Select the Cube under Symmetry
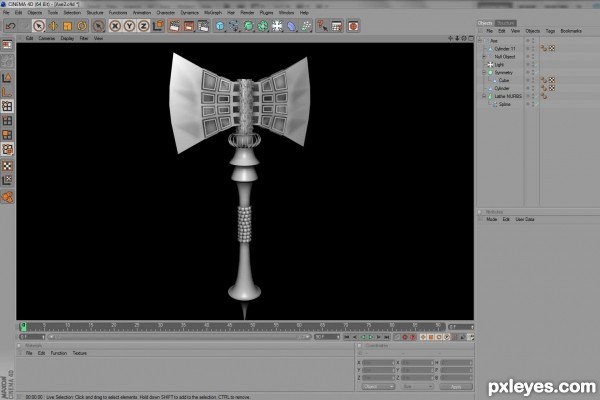Viewport: 600px width, 400px height. tap(504, 80)
